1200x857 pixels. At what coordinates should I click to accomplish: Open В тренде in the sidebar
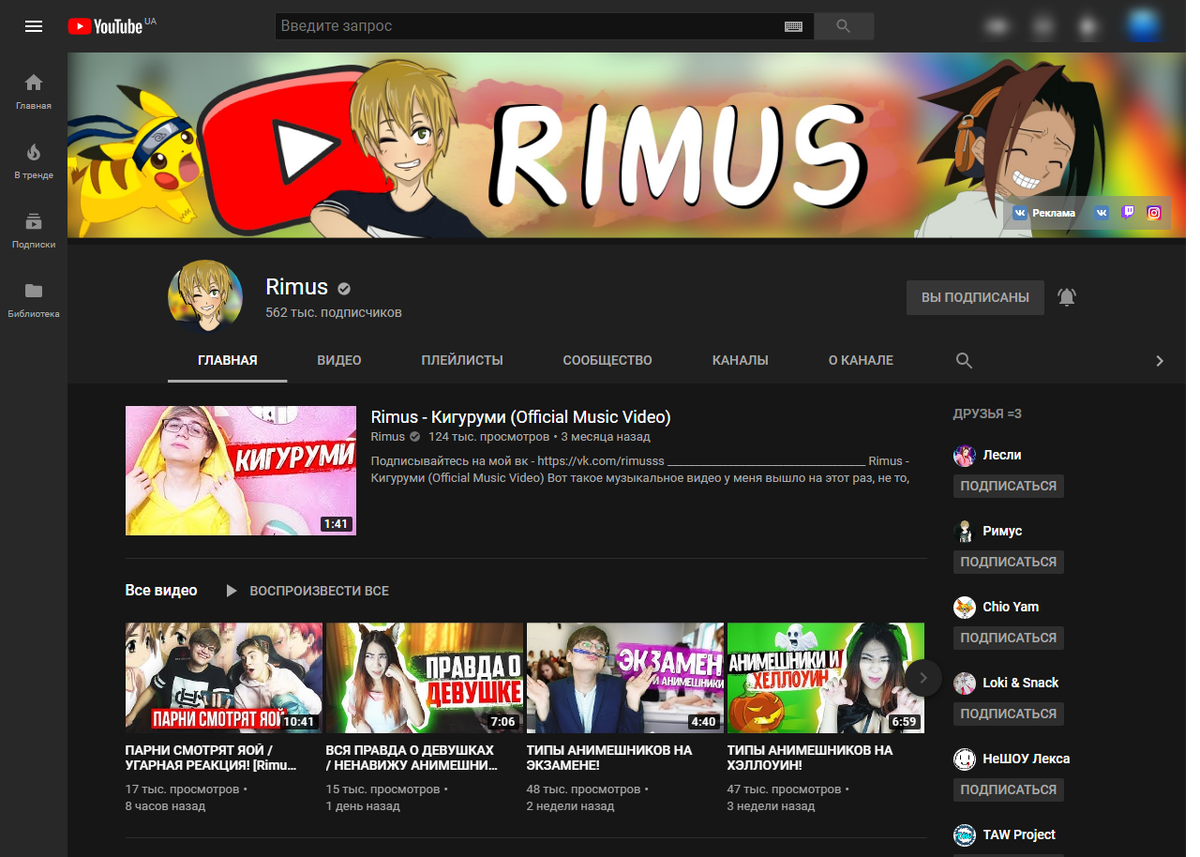(34, 160)
